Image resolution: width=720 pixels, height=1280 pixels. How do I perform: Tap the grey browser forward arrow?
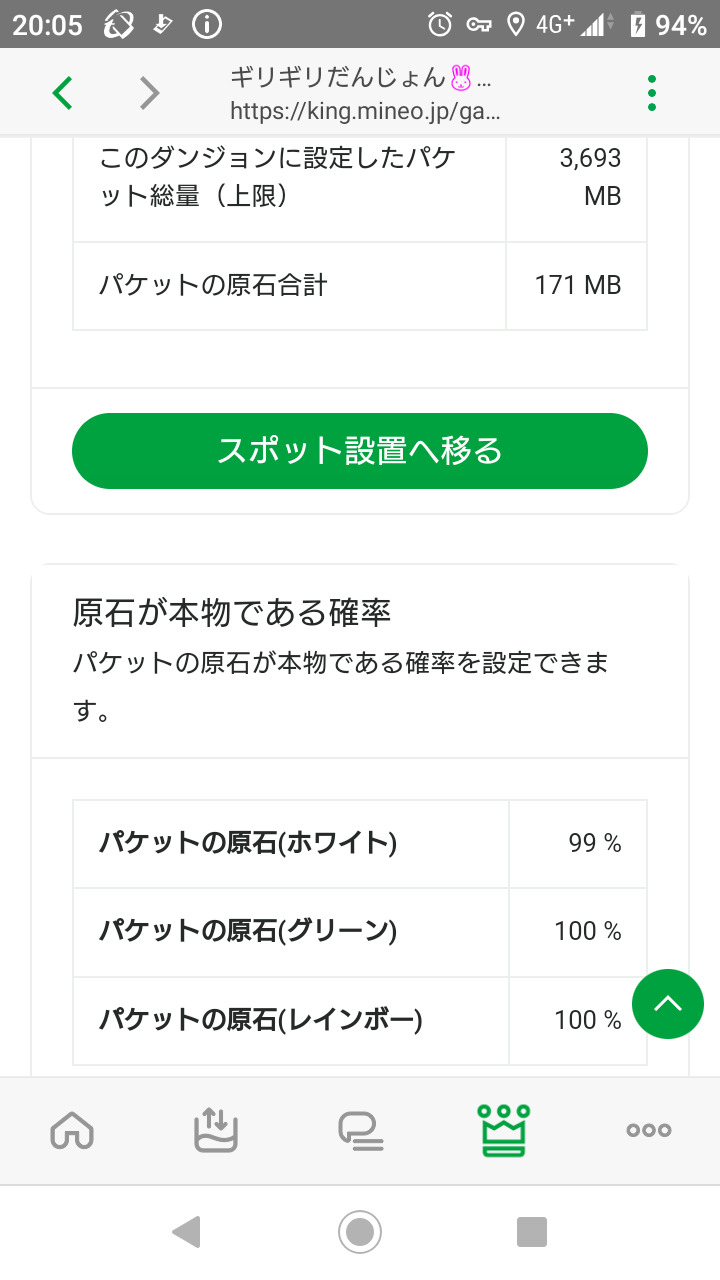149,93
